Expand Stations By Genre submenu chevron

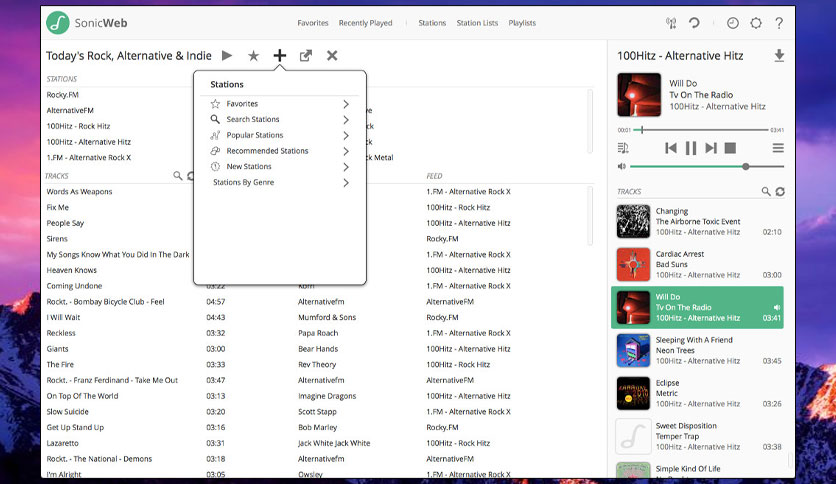coord(346,182)
